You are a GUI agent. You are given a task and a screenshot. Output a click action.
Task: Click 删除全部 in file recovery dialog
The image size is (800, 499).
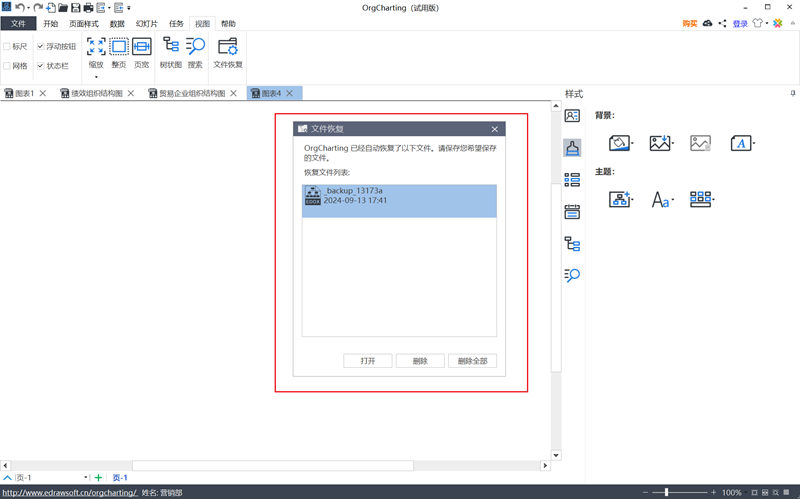(472, 361)
